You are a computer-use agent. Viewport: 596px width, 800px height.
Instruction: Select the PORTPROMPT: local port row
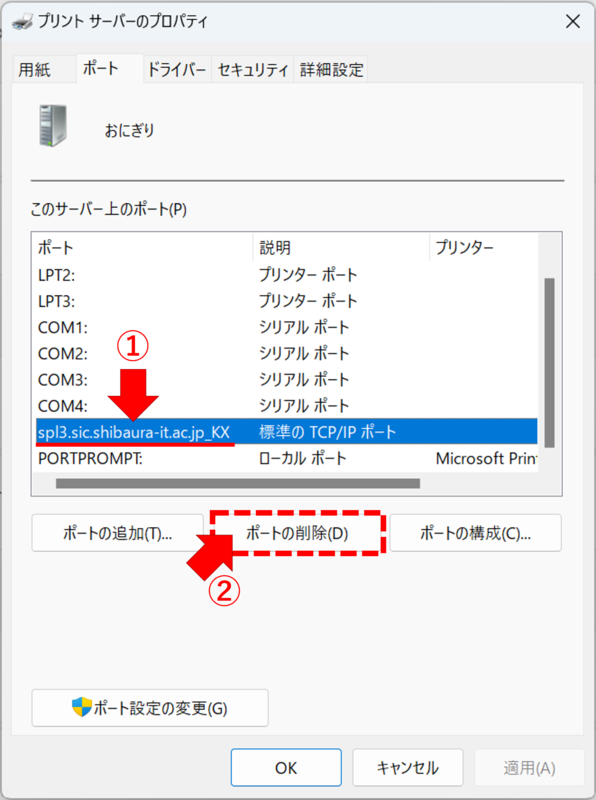coord(286,458)
